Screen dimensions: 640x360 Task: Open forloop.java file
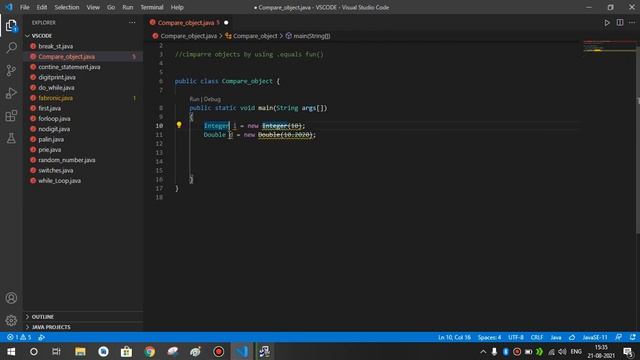pos(54,119)
